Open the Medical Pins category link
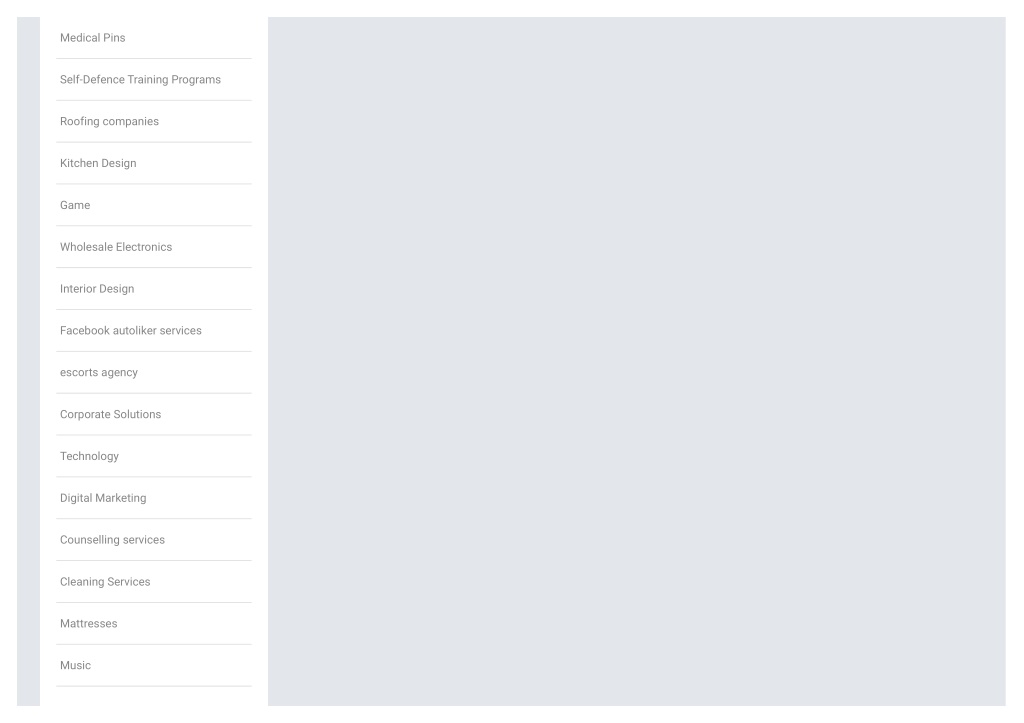This screenshot has height=723, width=1024. [93, 38]
